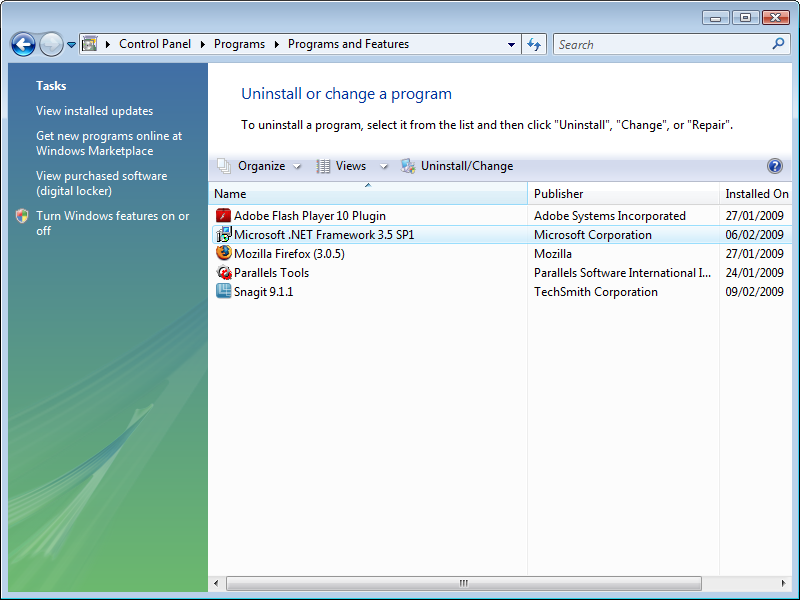Open address bar history dropdown
Viewport: 800px width, 600px height.
pyautogui.click(x=511, y=44)
